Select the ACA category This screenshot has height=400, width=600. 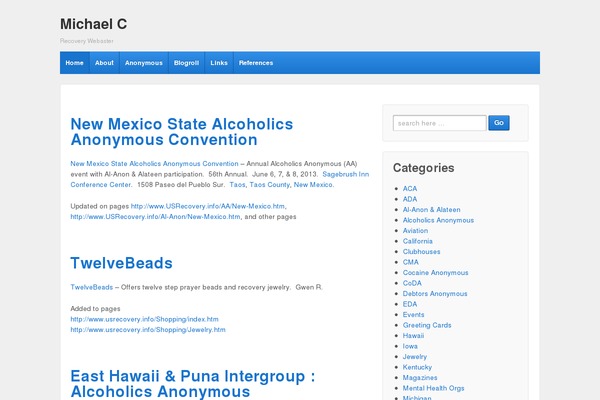[410, 189]
